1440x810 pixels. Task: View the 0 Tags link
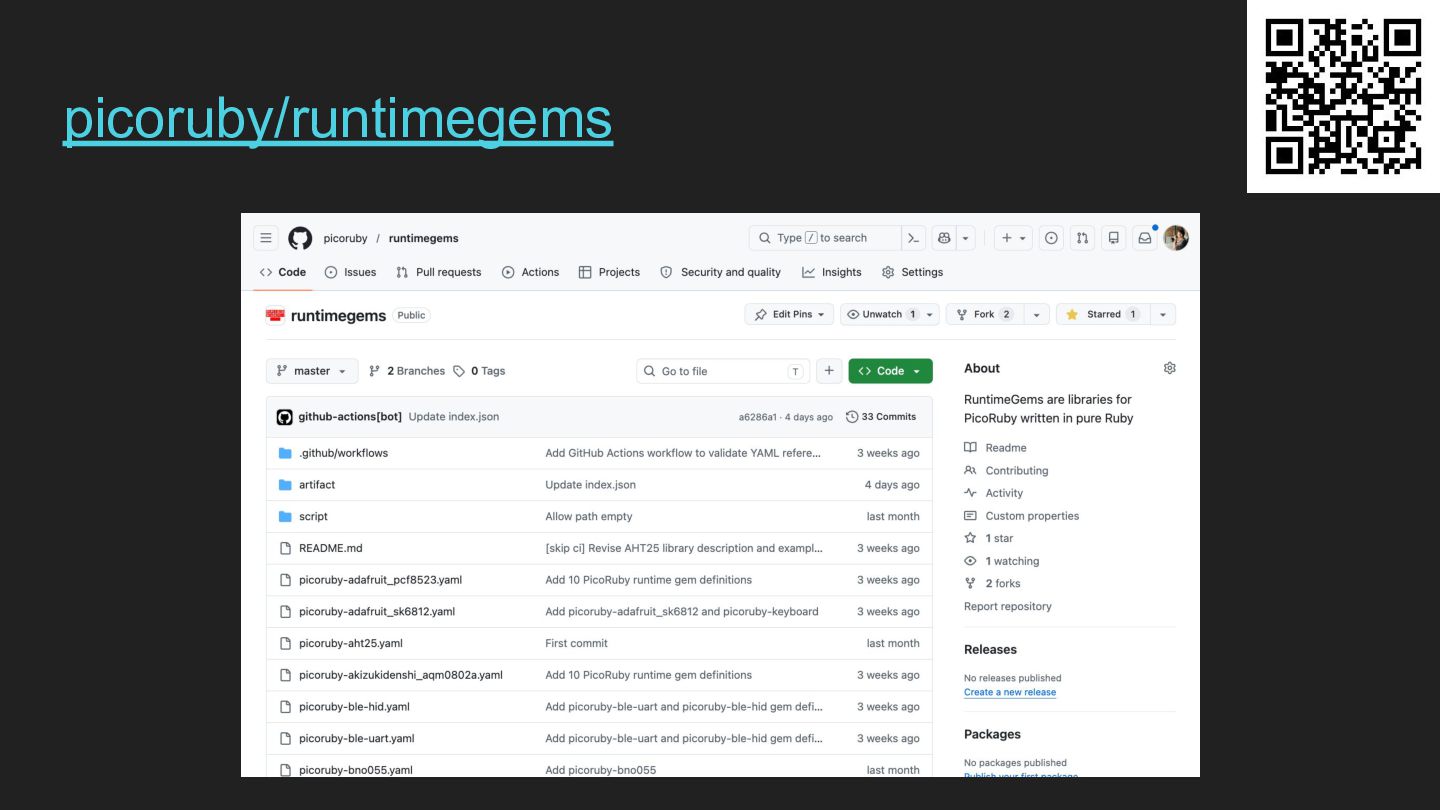point(479,371)
